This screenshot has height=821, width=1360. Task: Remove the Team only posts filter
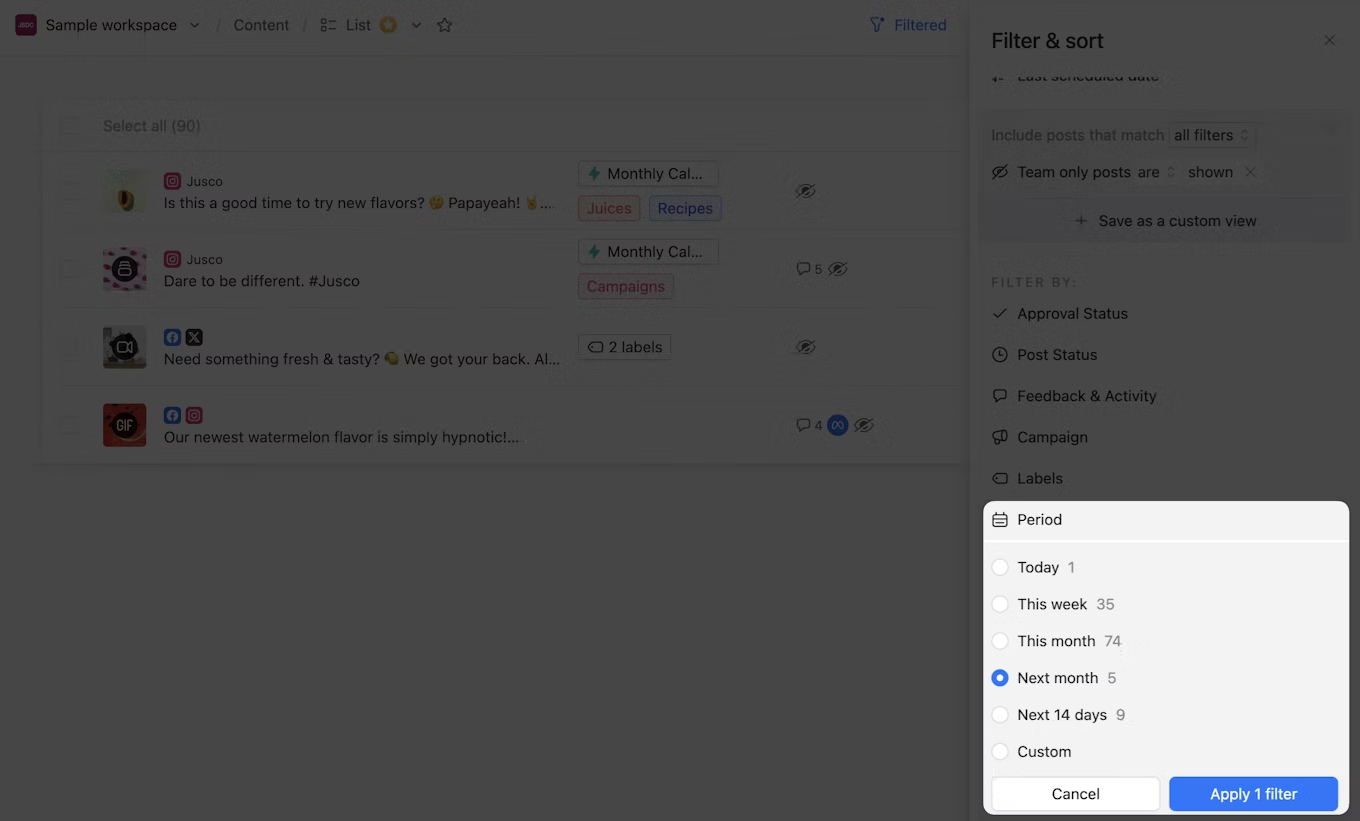tap(1250, 172)
